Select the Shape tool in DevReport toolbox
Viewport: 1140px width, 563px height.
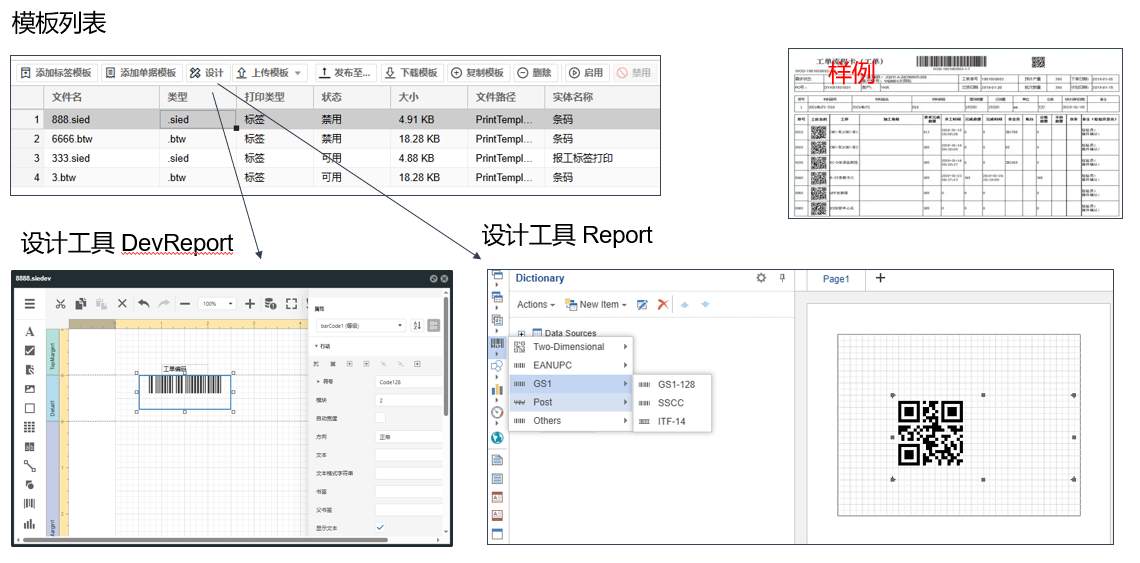tap(30, 484)
